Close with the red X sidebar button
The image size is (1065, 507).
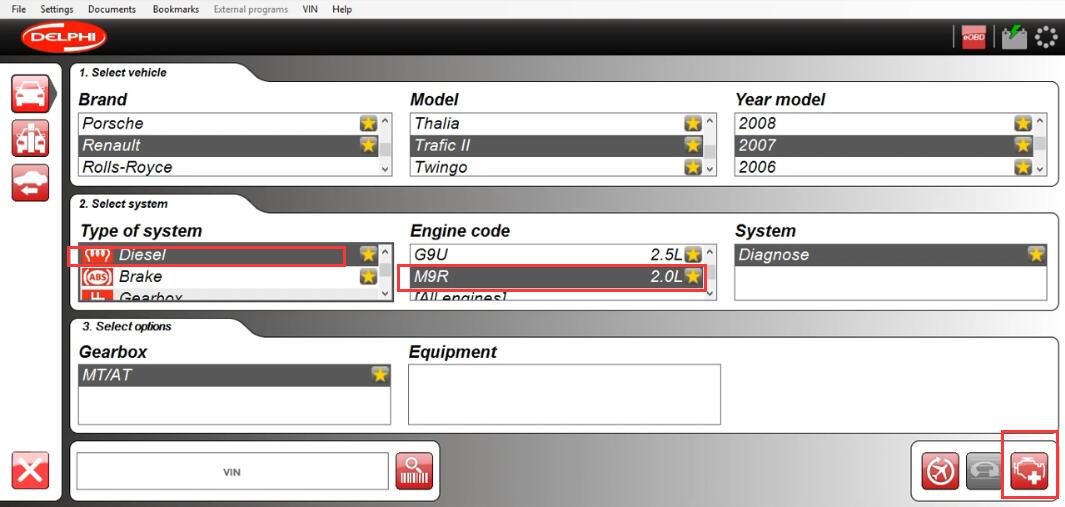[31, 470]
